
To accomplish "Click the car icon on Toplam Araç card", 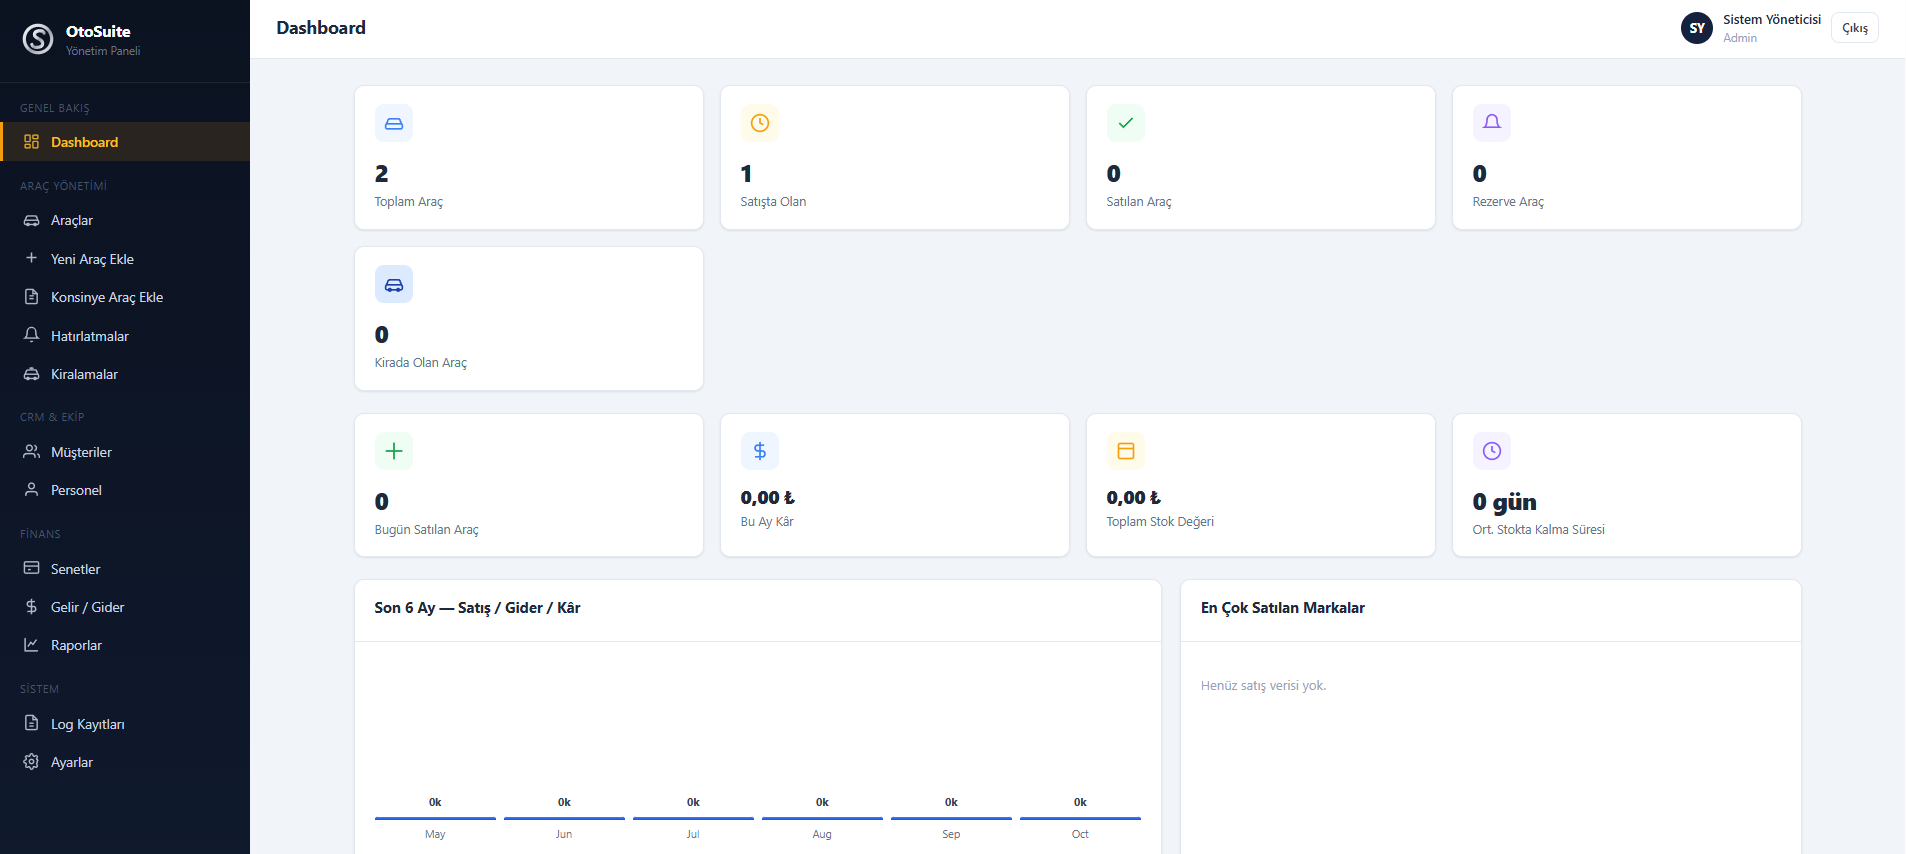I will coord(394,123).
